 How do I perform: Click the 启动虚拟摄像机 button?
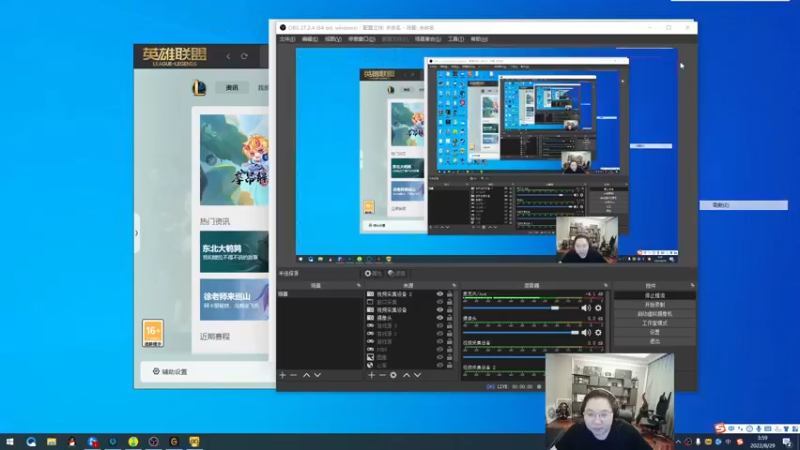(655, 314)
